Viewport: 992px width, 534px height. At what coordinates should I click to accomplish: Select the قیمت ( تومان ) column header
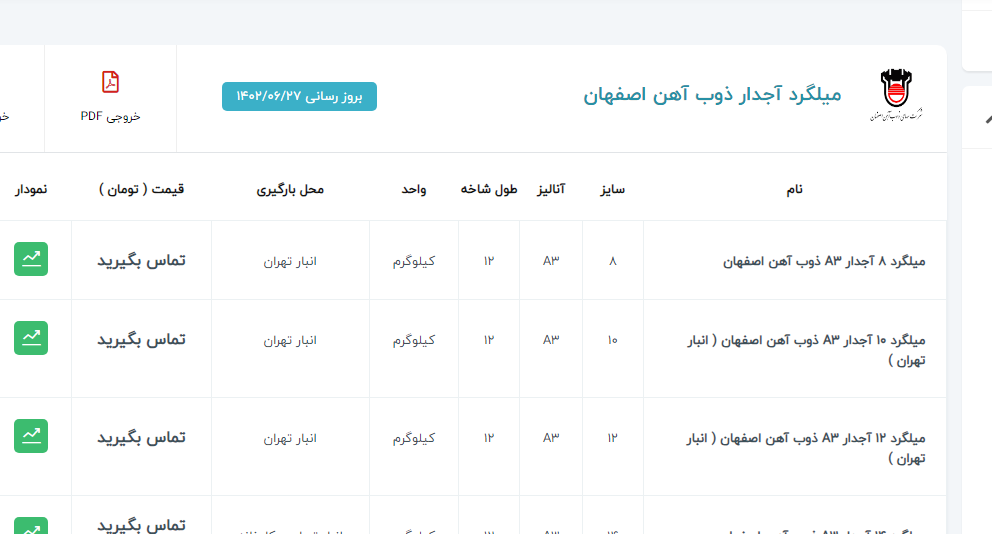point(141,189)
